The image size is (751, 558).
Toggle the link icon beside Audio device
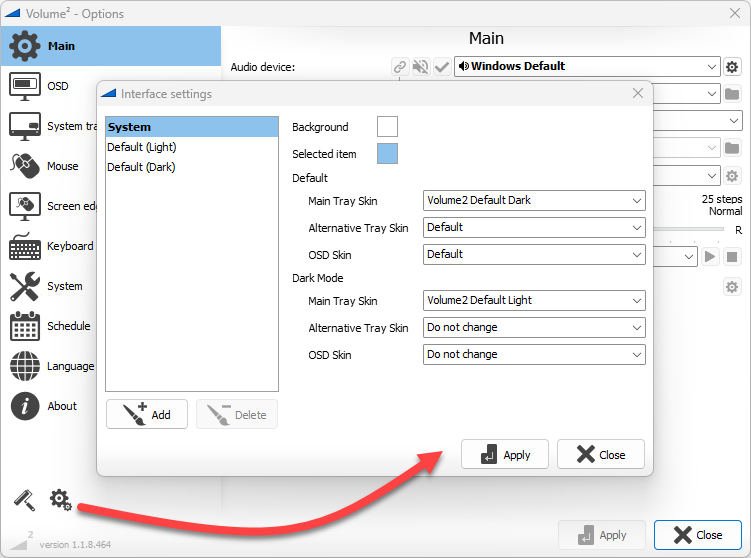click(400, 67)
